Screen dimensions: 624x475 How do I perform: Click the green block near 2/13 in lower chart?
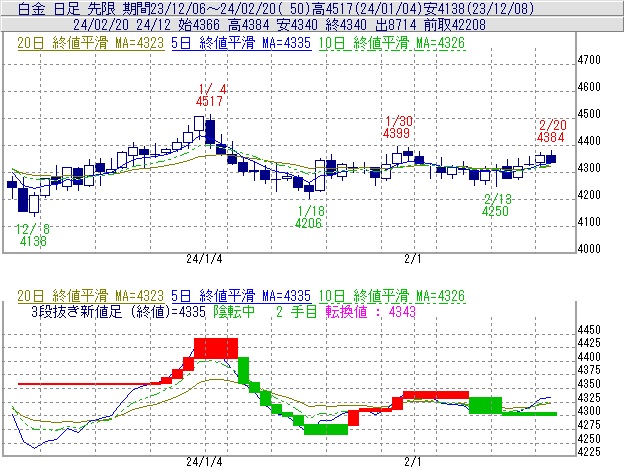(x=486, y=405)
